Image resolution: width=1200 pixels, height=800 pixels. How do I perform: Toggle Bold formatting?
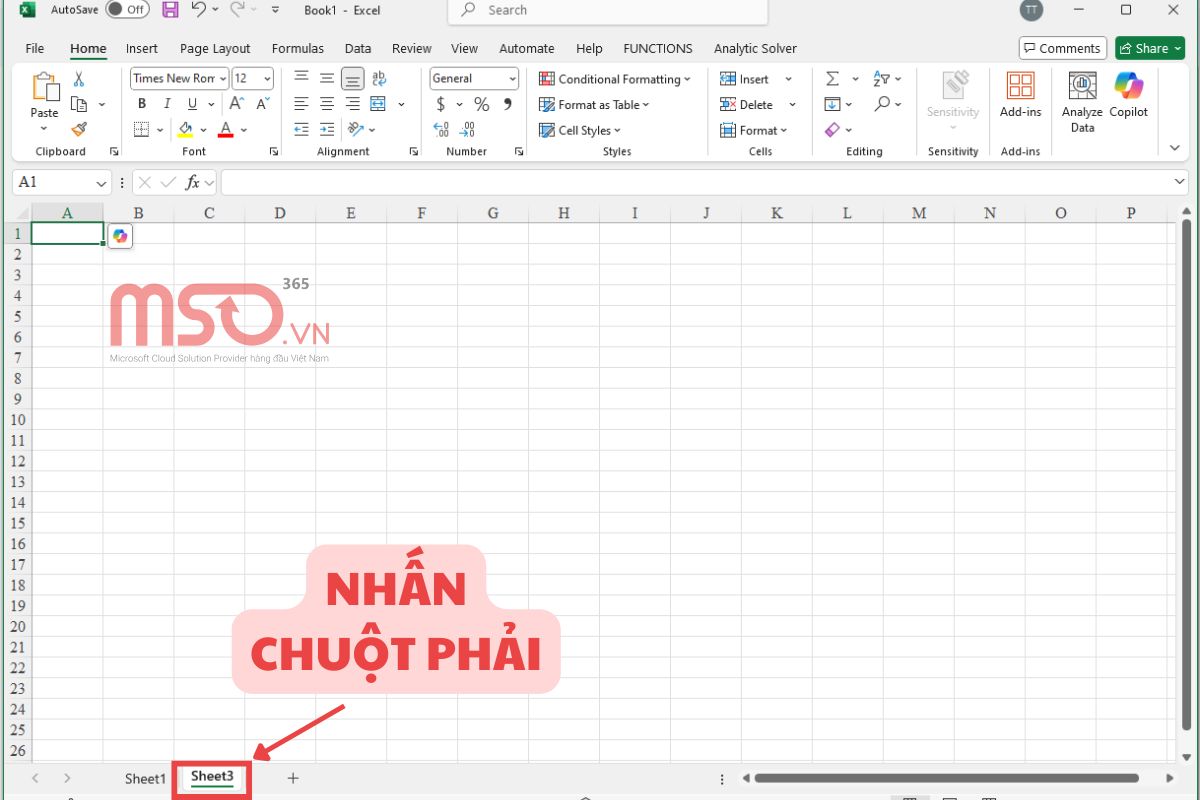pyautogui.click(x=141, y=104)
